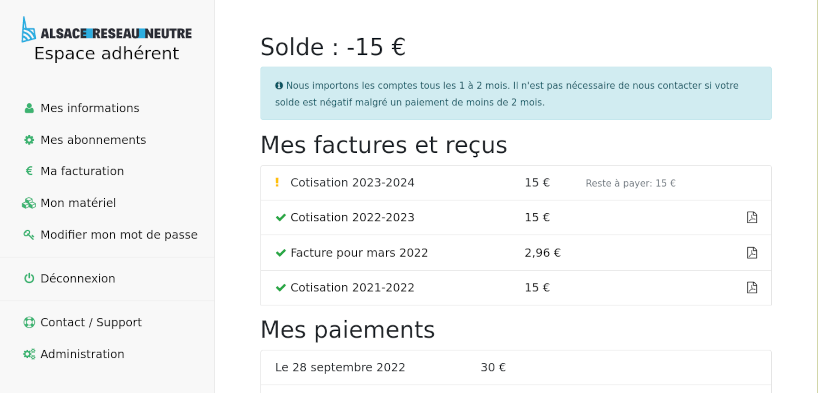Viewport: 818px width, 393px height.
Task: Open Mon matériel section
Action: 78,203
